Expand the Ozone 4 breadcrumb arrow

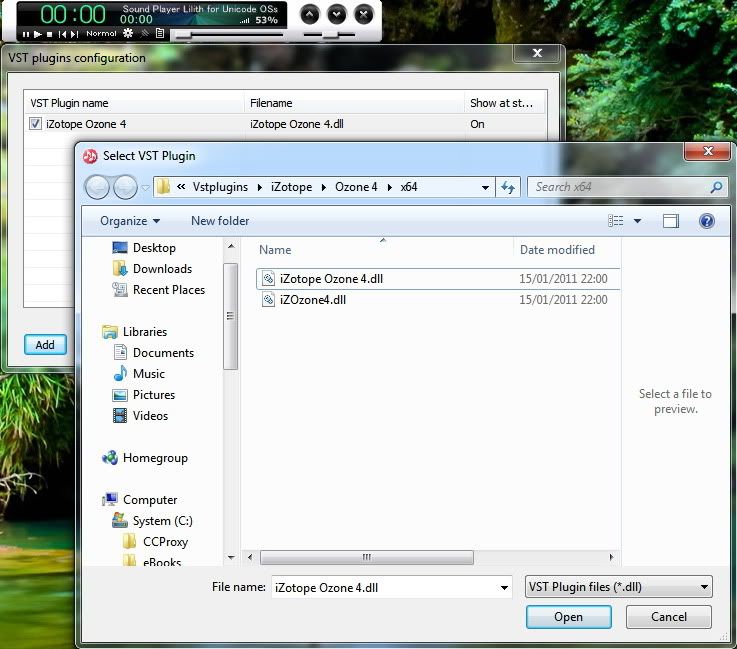[x=389, y=188]
